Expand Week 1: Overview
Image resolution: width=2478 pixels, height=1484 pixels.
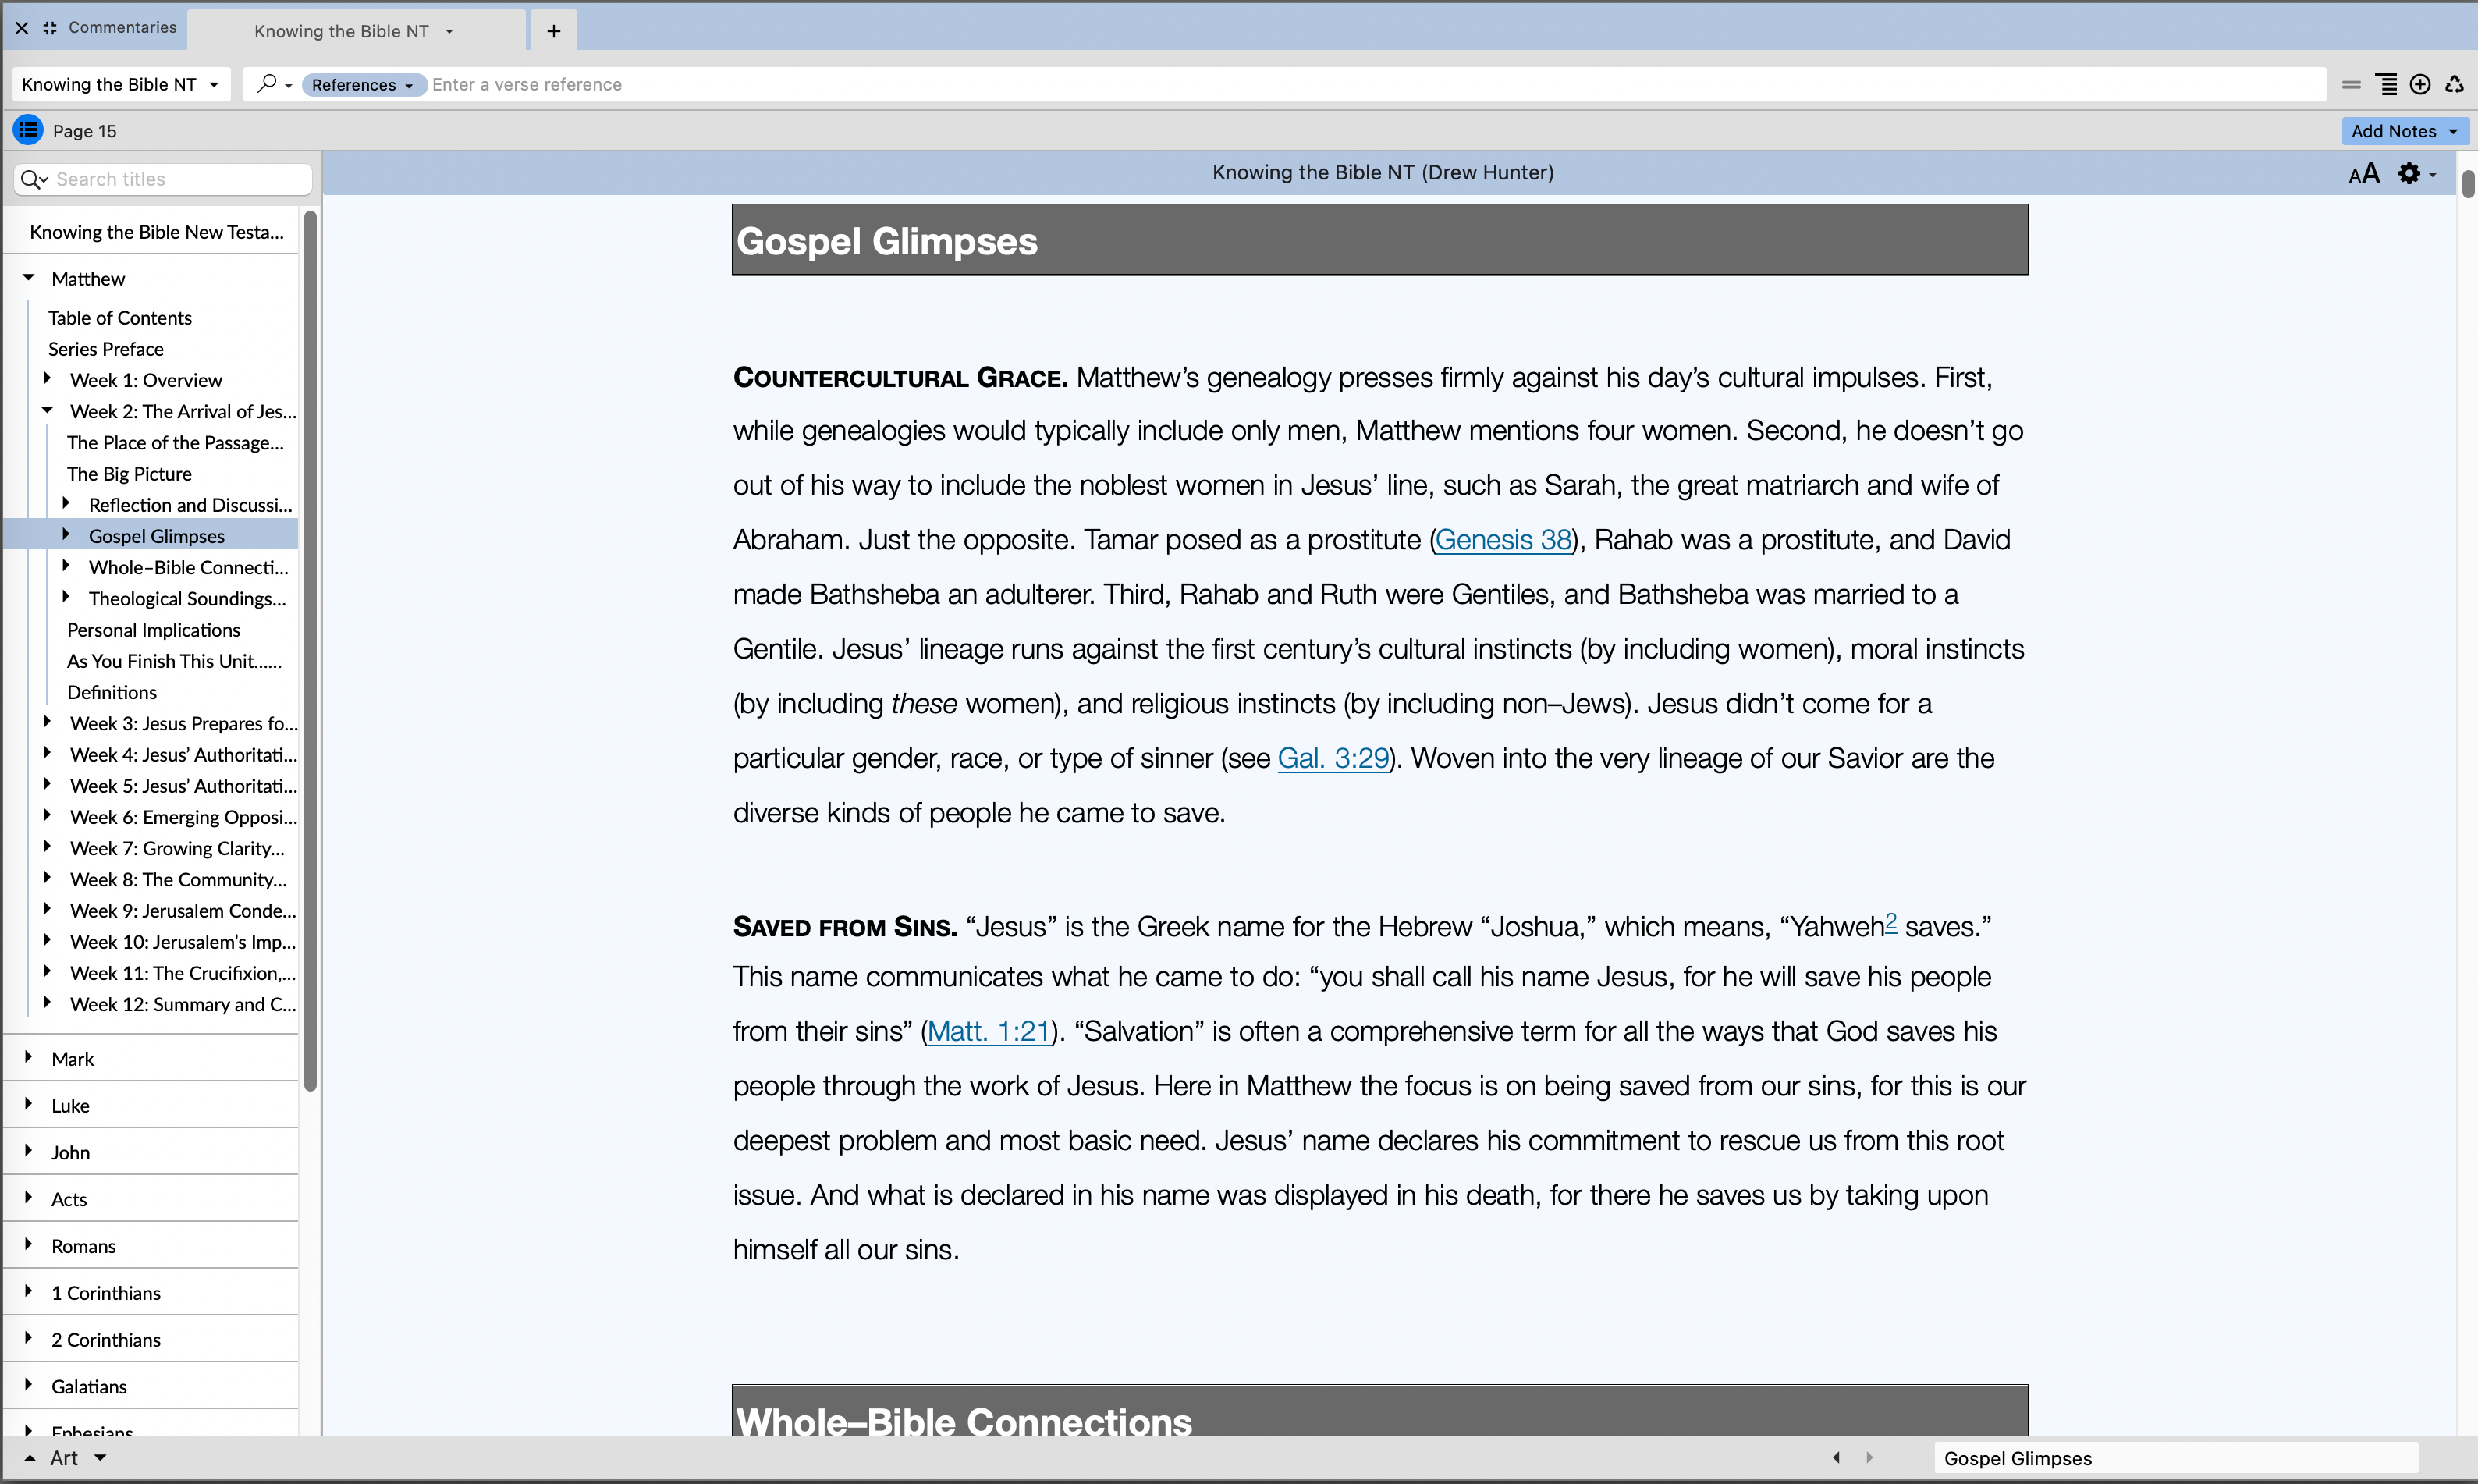tap(47, 379)
